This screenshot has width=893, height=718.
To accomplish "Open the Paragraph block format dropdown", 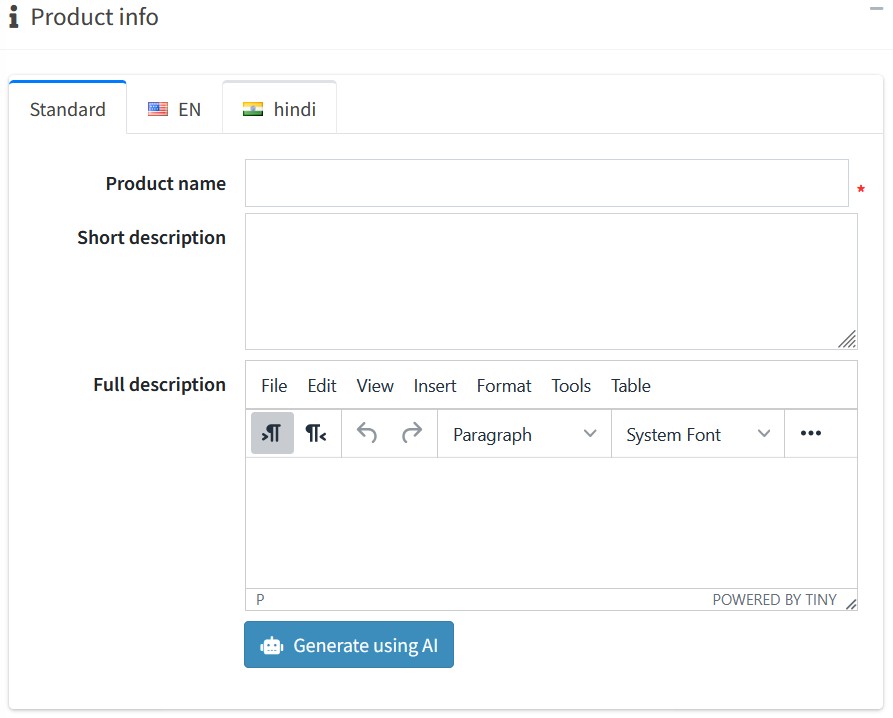I will click(x=525, y=434).
